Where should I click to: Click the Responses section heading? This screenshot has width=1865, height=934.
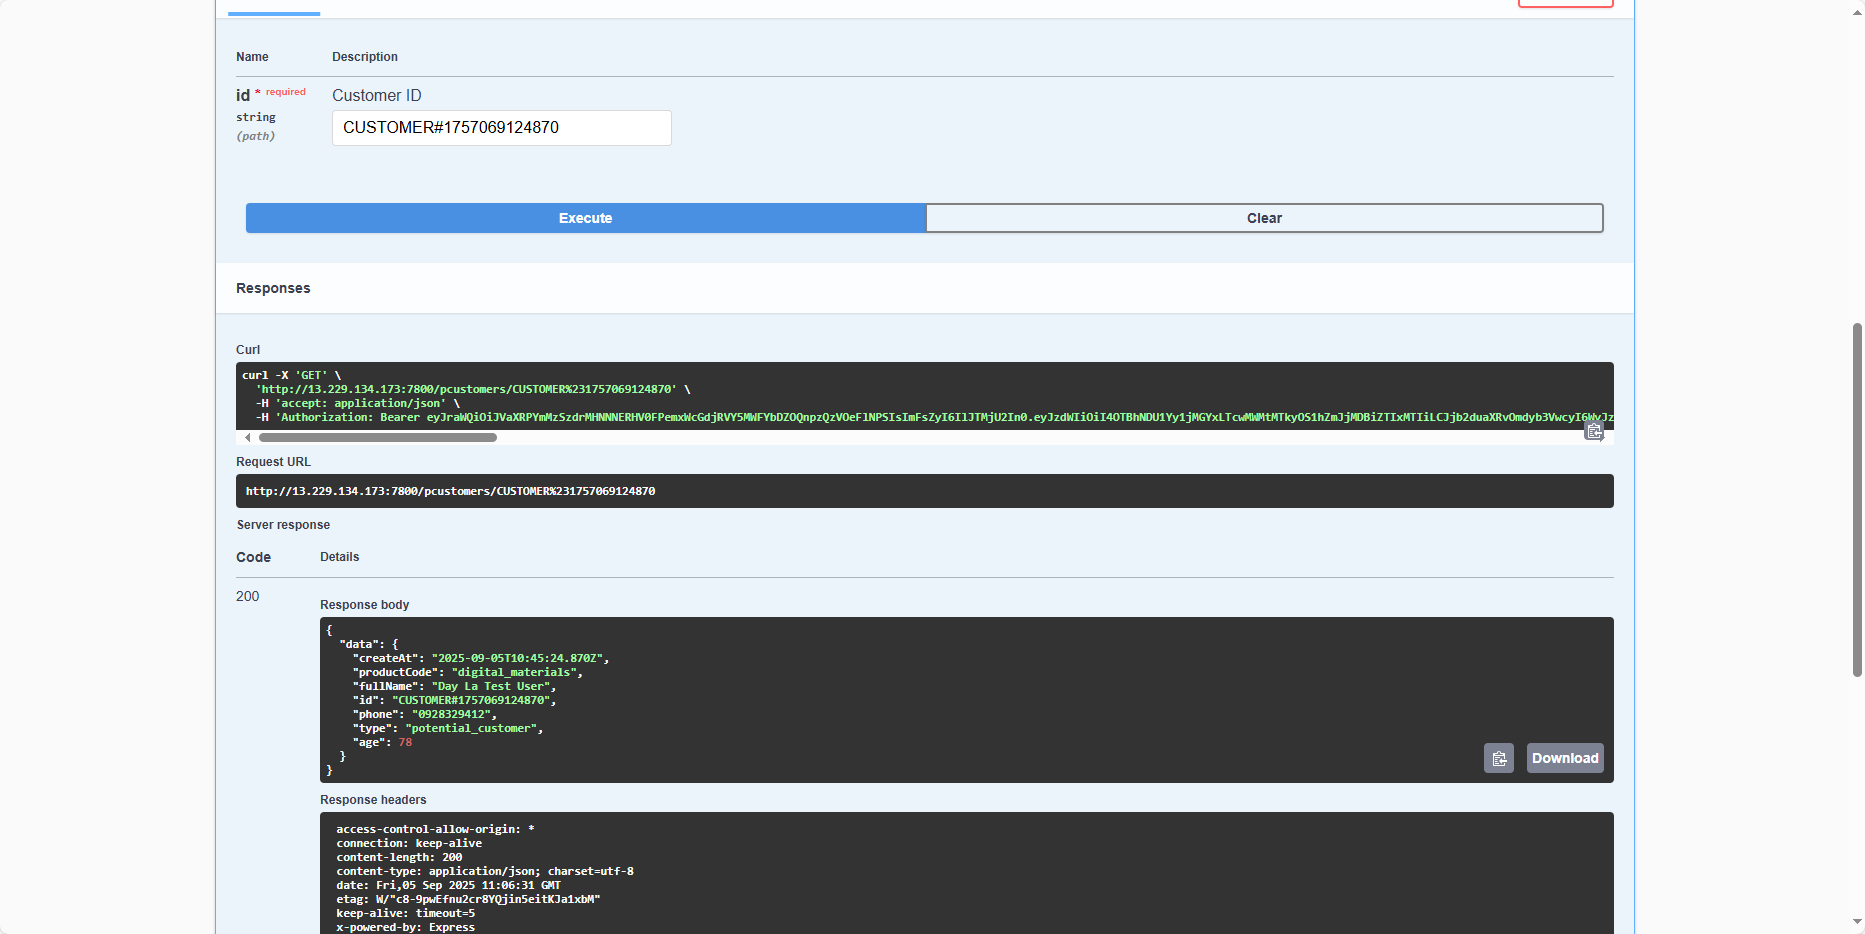(x=273, y=288)
